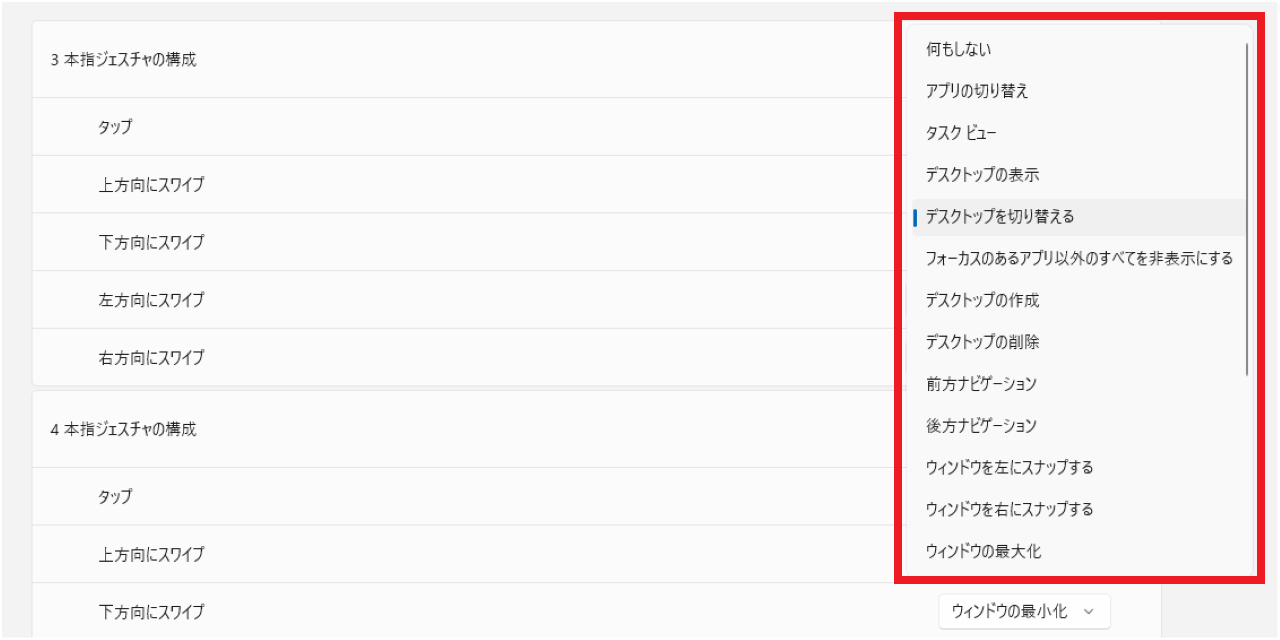This screenshot has width=1280, height=640.
Task: Select デスクトップを切り替える option
Action: pyautogui.click(x=1000, y=217)
